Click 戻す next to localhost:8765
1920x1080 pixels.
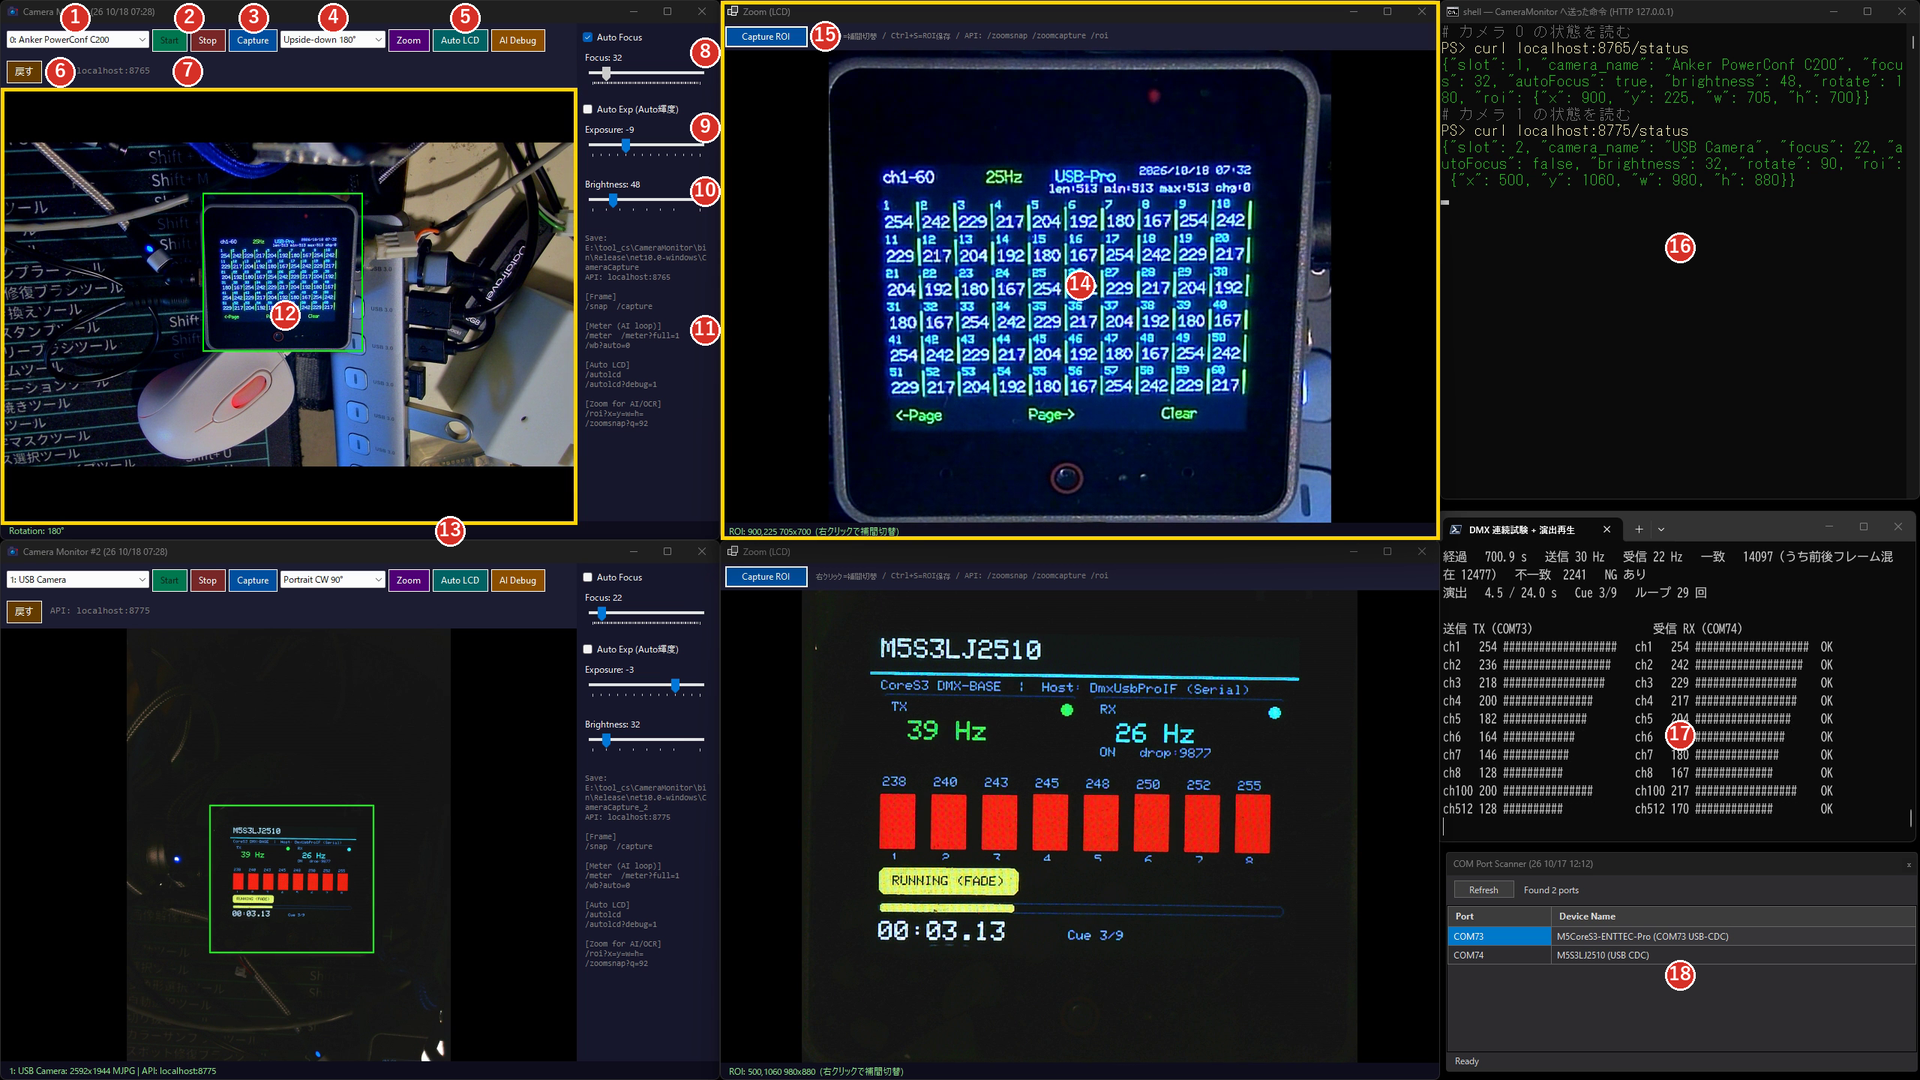pyautogui.click(x=24, y=71)
